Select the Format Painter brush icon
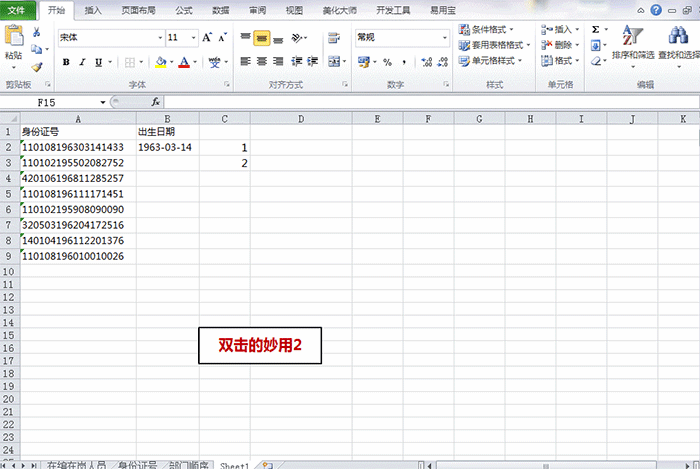700x469 pixels. (x=37, y=67)
